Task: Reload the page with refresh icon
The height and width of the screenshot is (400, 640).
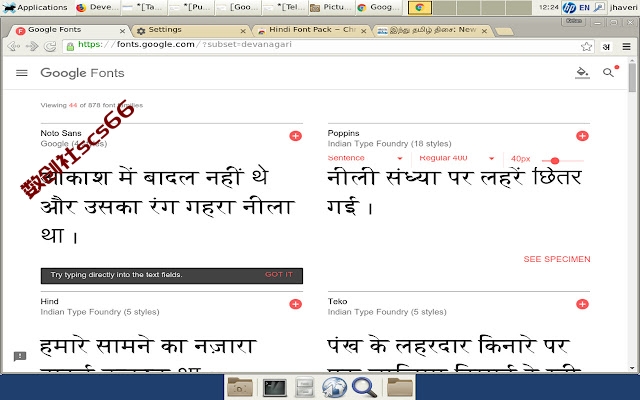Action: tap(50, 46)
